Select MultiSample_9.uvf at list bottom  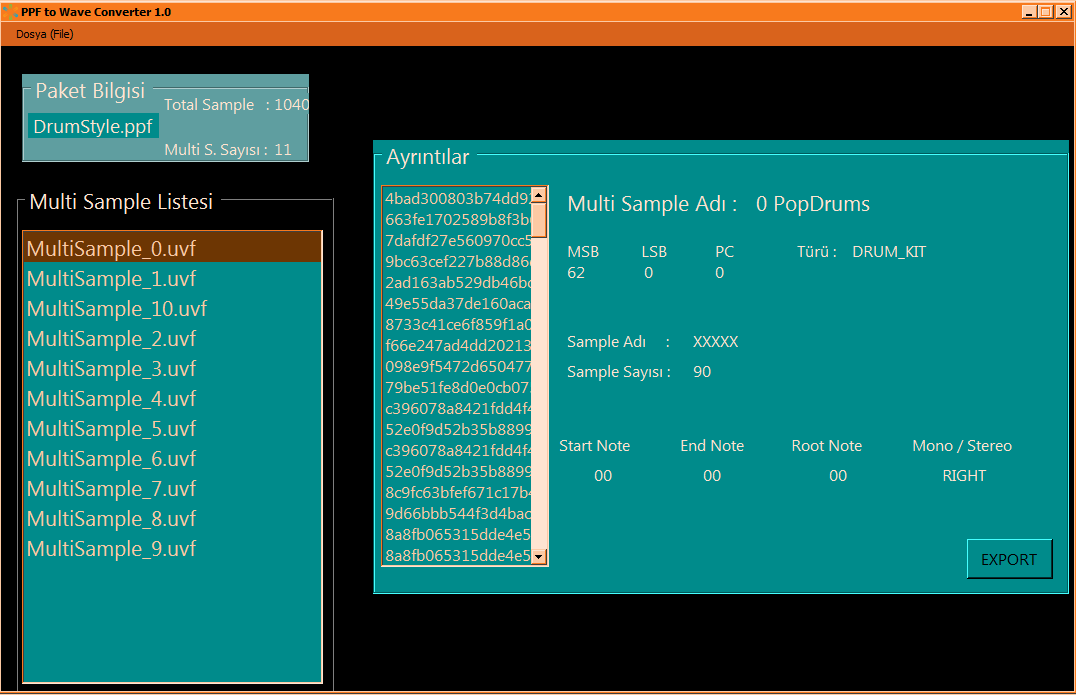pos(111,548)
